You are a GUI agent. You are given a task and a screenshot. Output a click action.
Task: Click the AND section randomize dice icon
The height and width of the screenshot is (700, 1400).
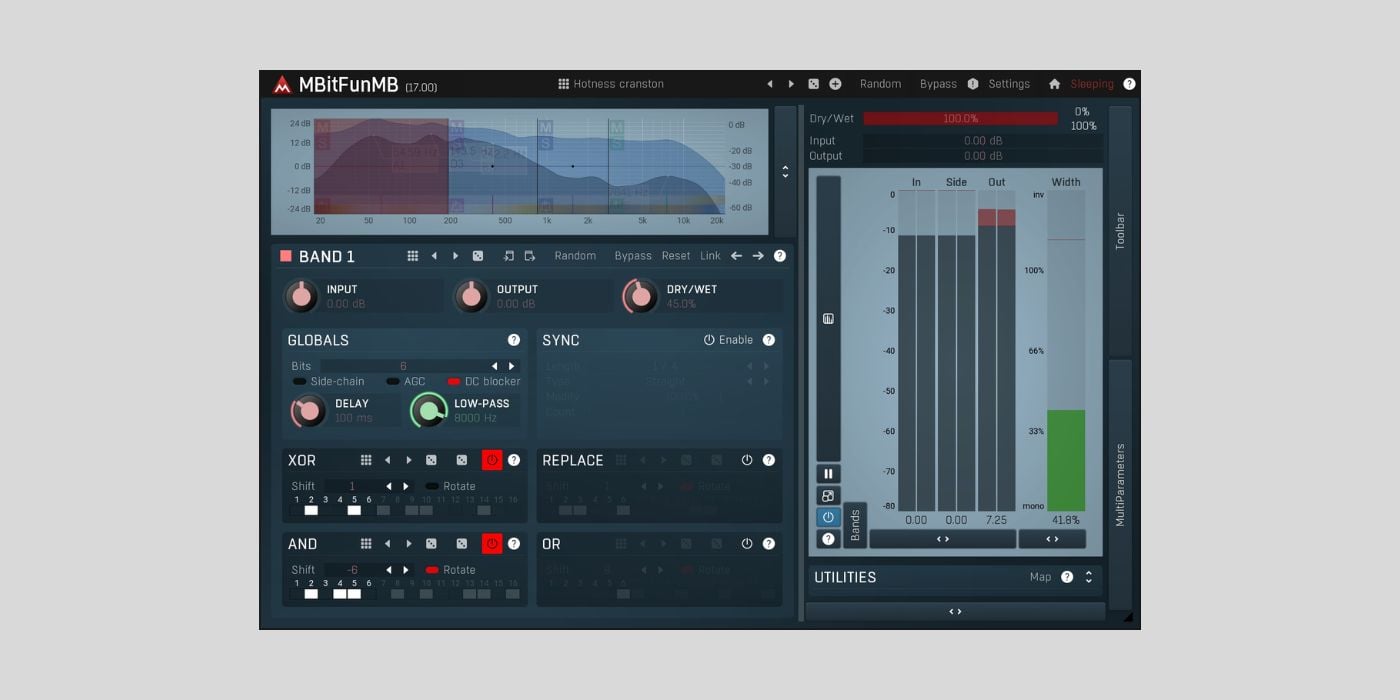click(431, 544)
